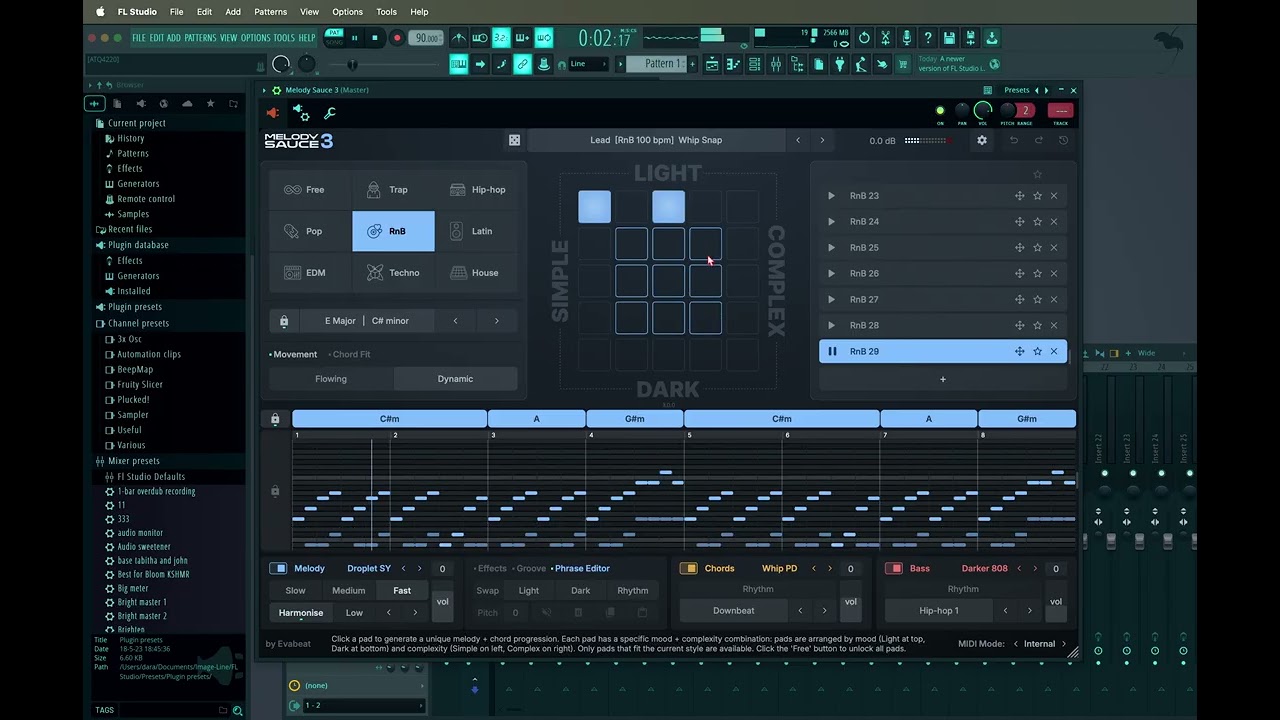Go to previous lead sound preset arrow

(798, 140)
